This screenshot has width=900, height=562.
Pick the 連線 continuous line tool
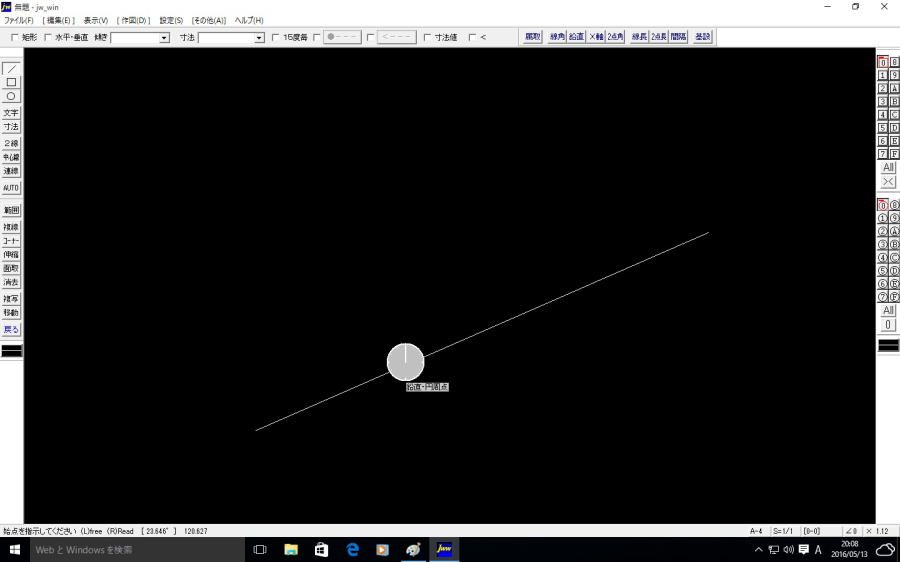pyautogui.click(x=11, y=171)
